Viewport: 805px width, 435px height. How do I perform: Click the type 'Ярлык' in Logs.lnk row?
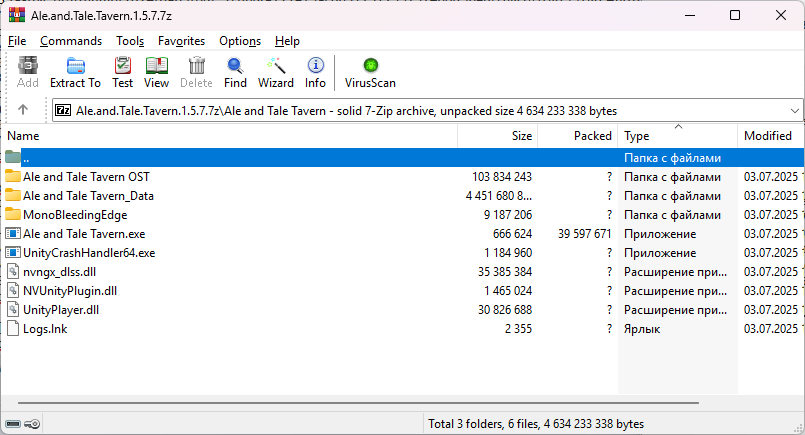[x=642, y=329]
